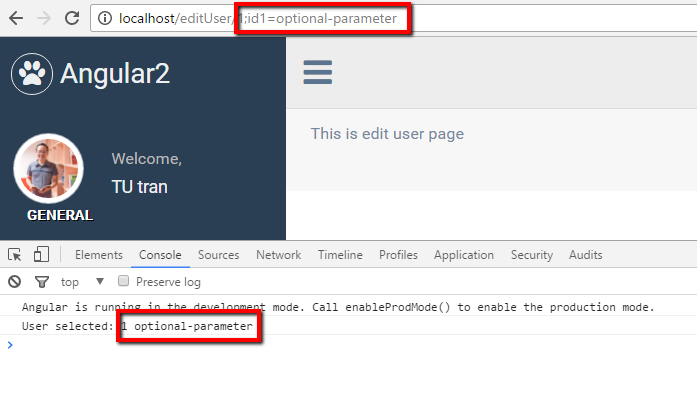Click the GENERAL section heading

point(60,215)
